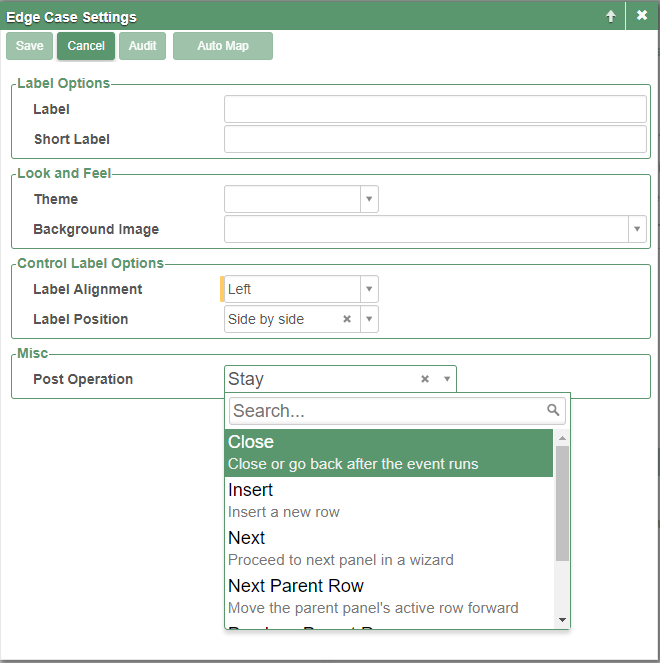The image size is (660, 663).
Task: Click the Side by side value text
Action: pos(266,319)
